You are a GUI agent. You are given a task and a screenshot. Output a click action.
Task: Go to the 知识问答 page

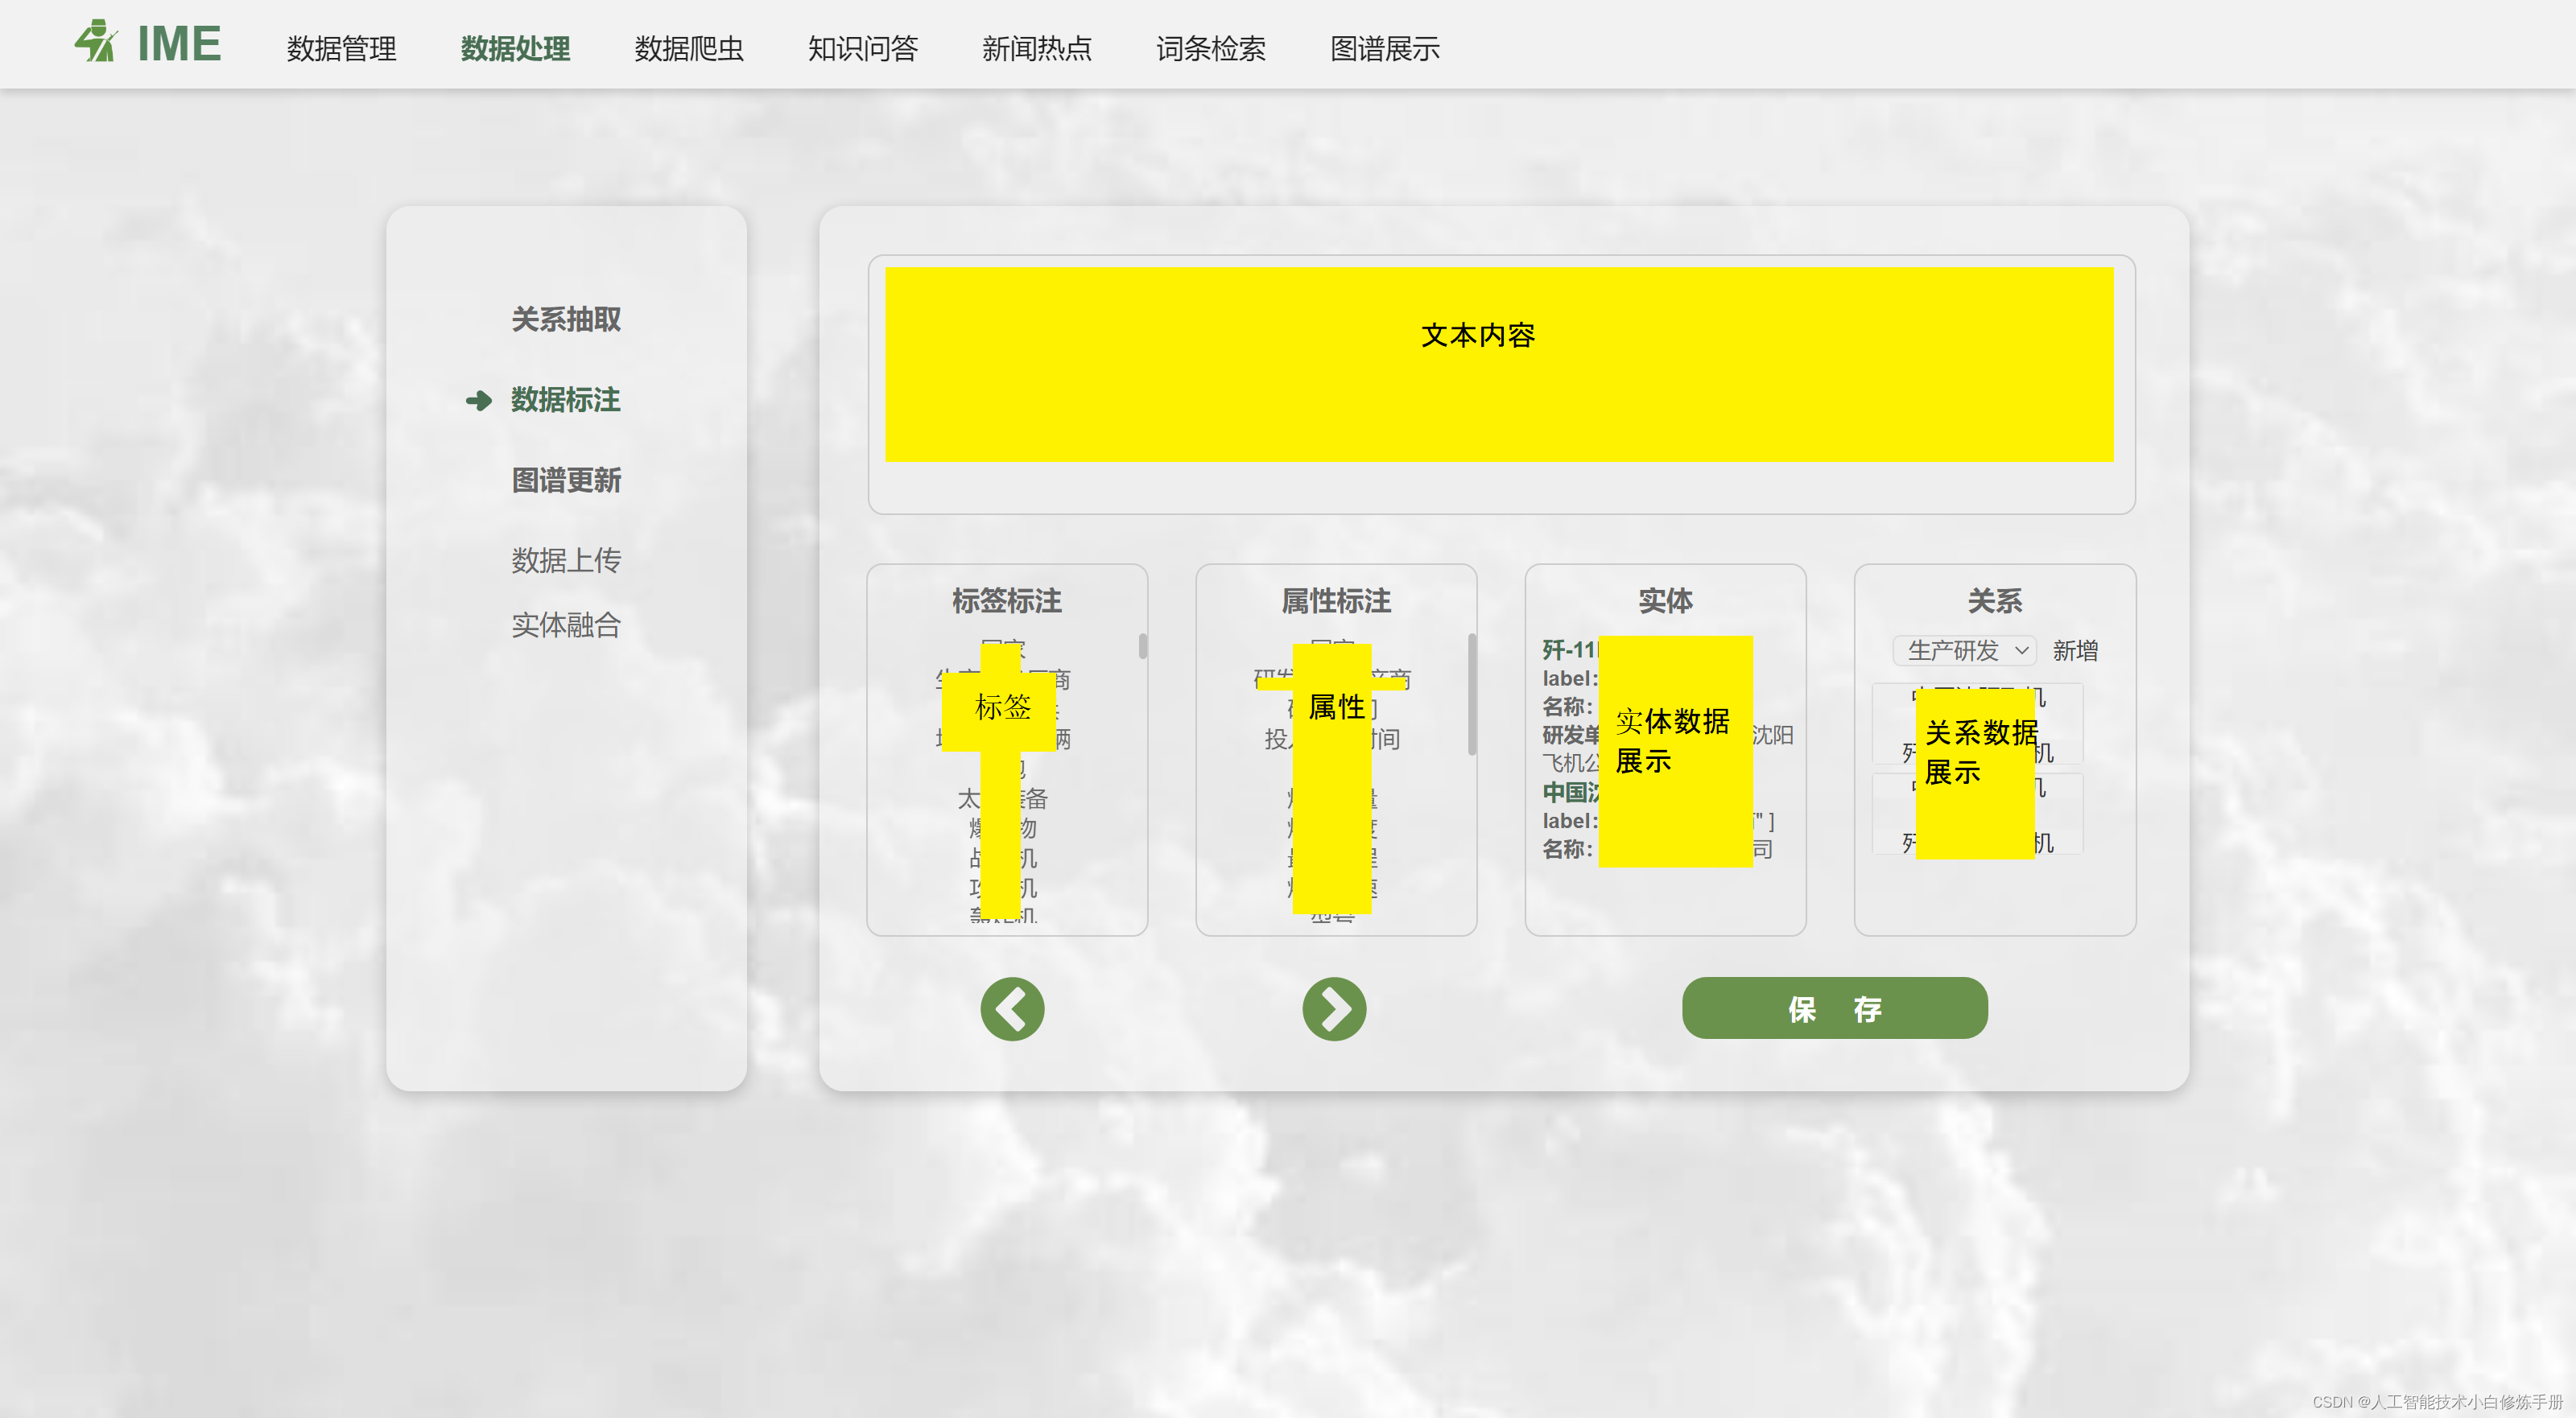click(x=862, y=48)
